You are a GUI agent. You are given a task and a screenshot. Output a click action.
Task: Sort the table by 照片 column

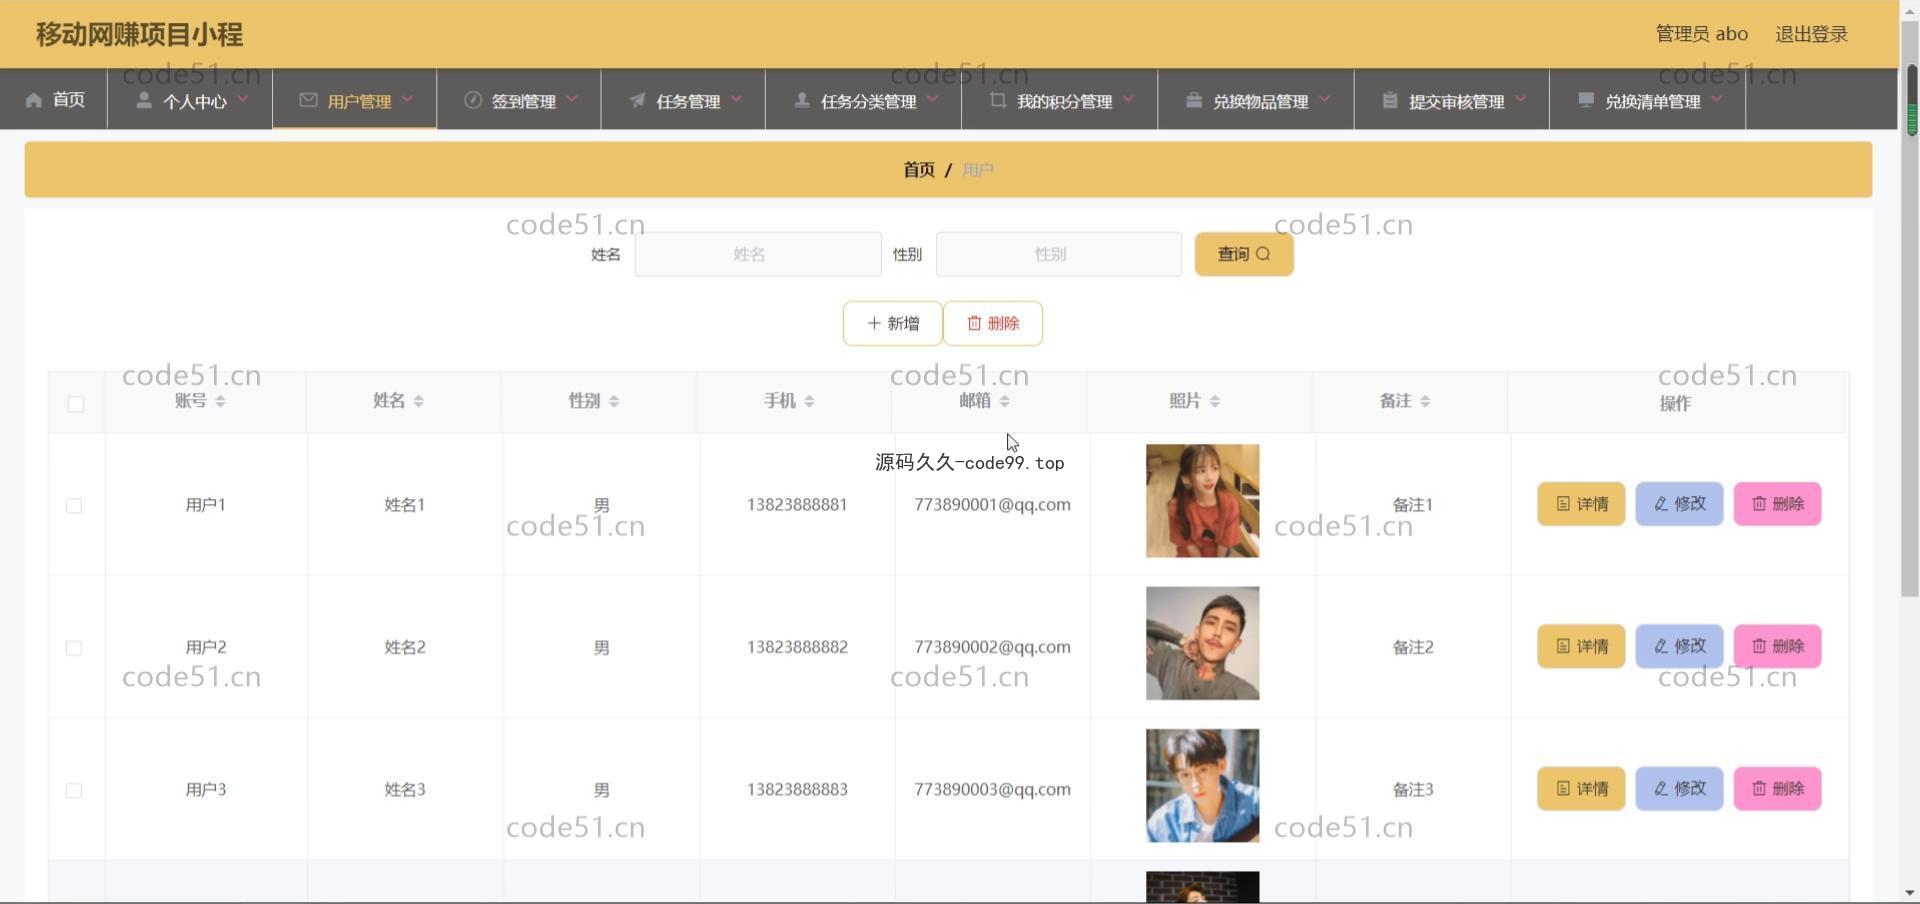click(1215, 401)
